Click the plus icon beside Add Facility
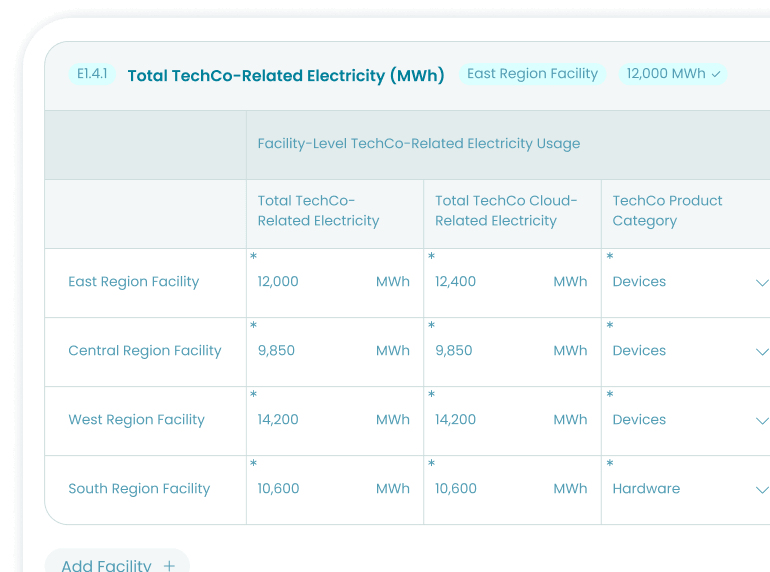This screenshot has height=572, width=770. click(169, 566)
